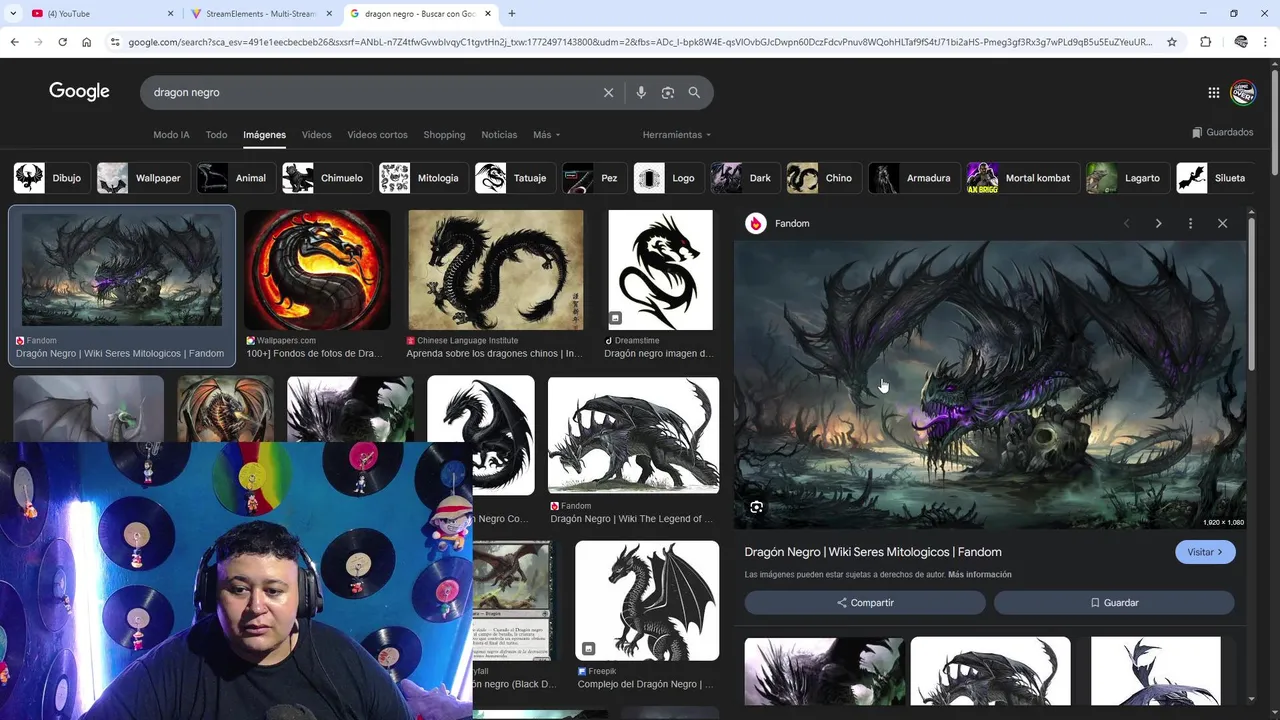
Task: Switch to Videos cortos tab
Action: point(377,135)
